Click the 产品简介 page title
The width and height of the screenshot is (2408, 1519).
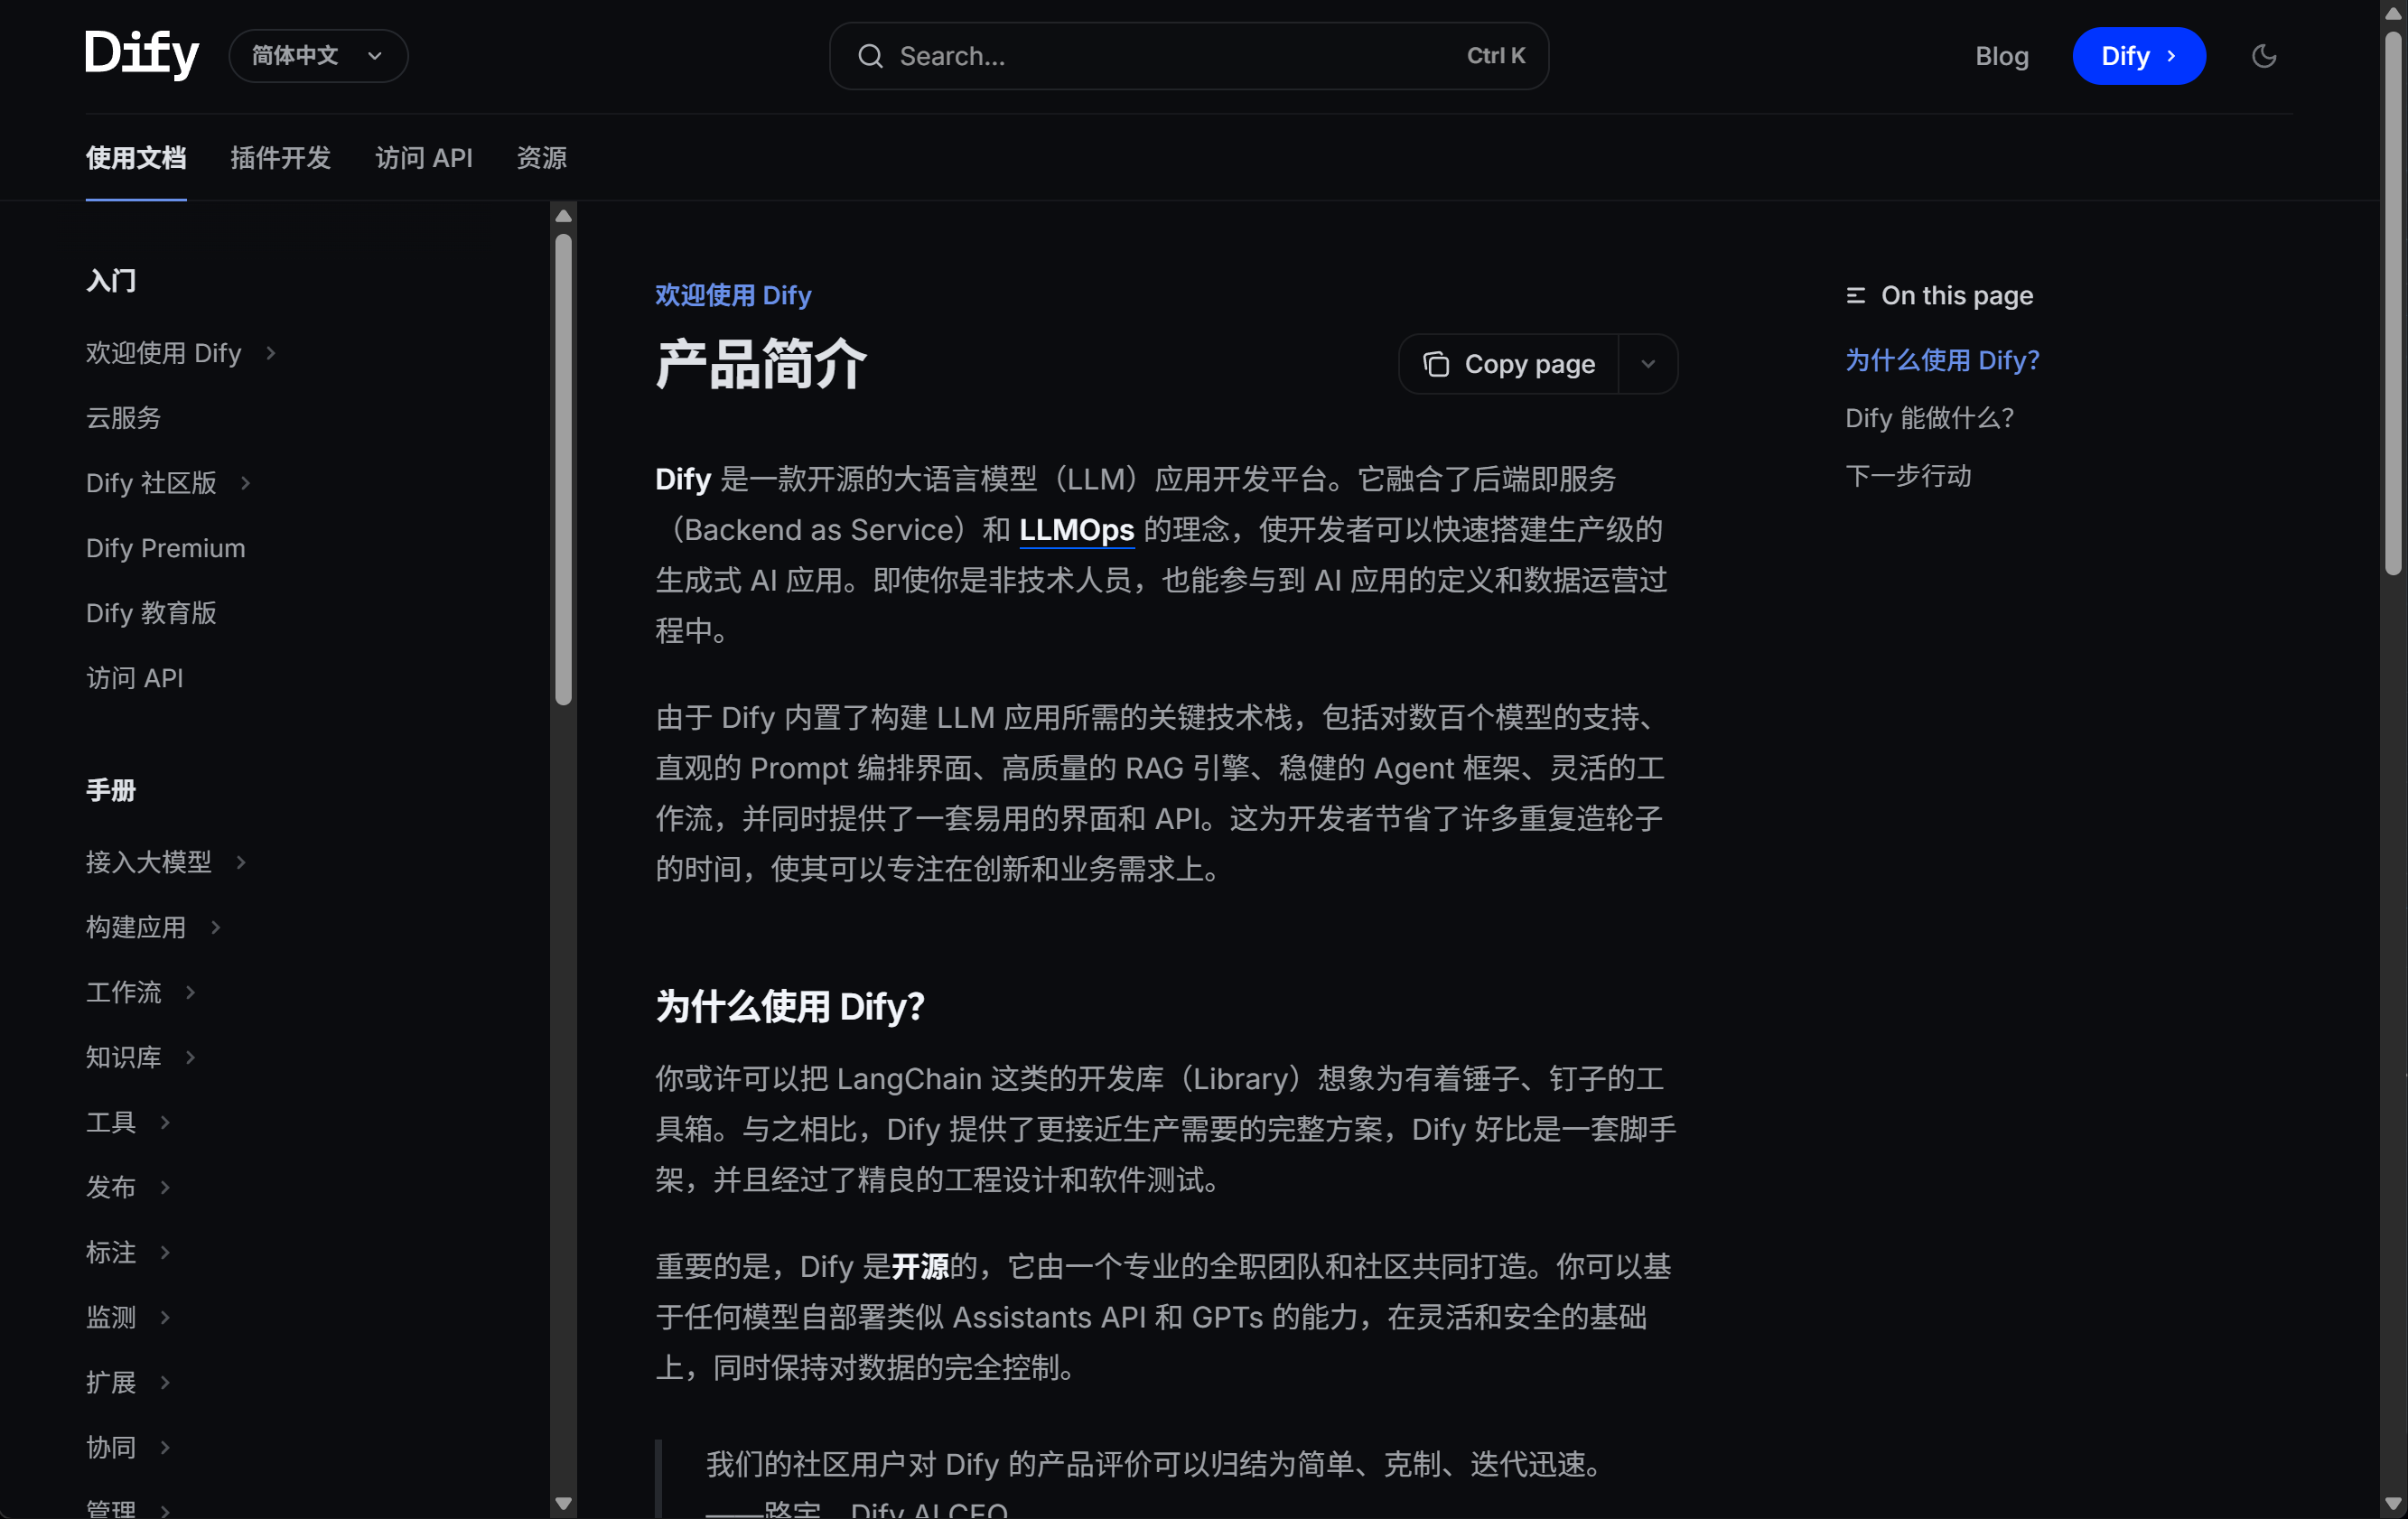pos(761,364)
